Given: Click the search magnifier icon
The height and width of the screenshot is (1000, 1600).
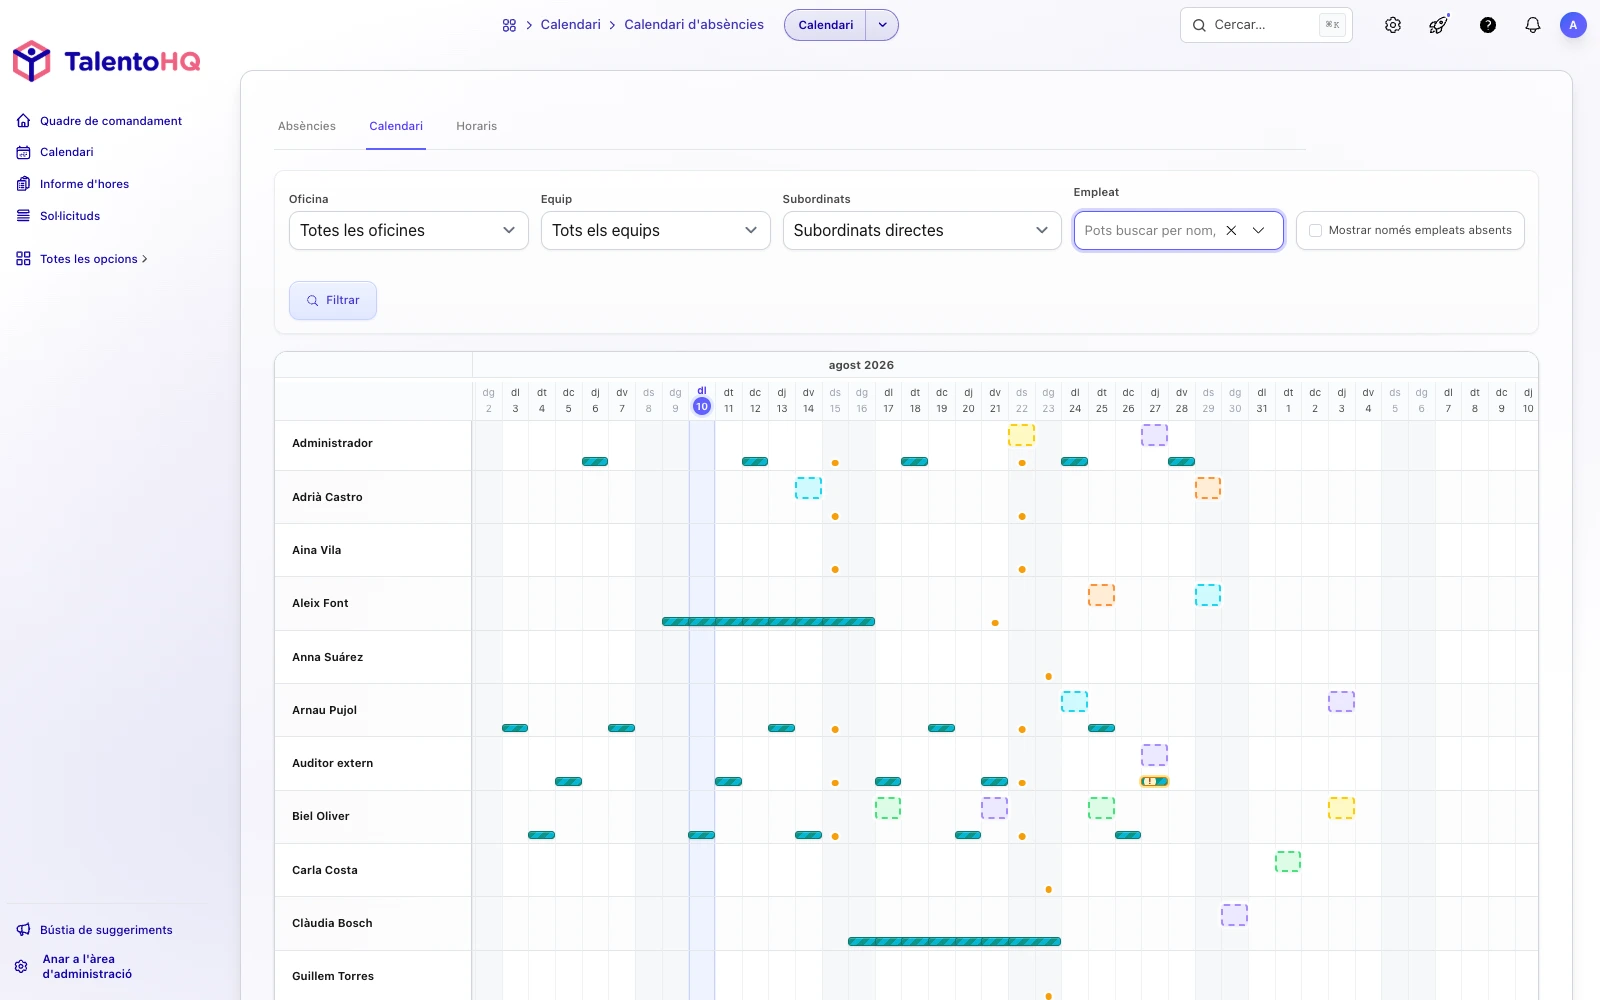Looking at the screenshot, I should (x=1199, y=25).
